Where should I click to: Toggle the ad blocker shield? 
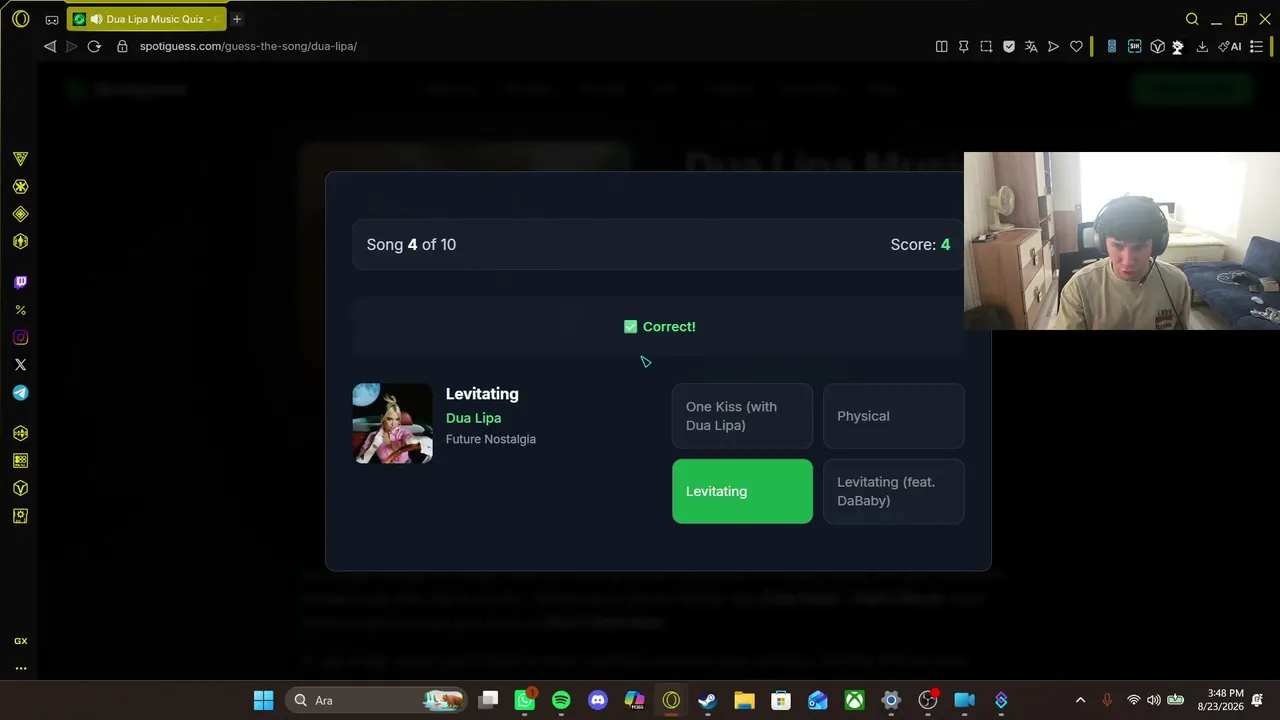point(1009,46)
